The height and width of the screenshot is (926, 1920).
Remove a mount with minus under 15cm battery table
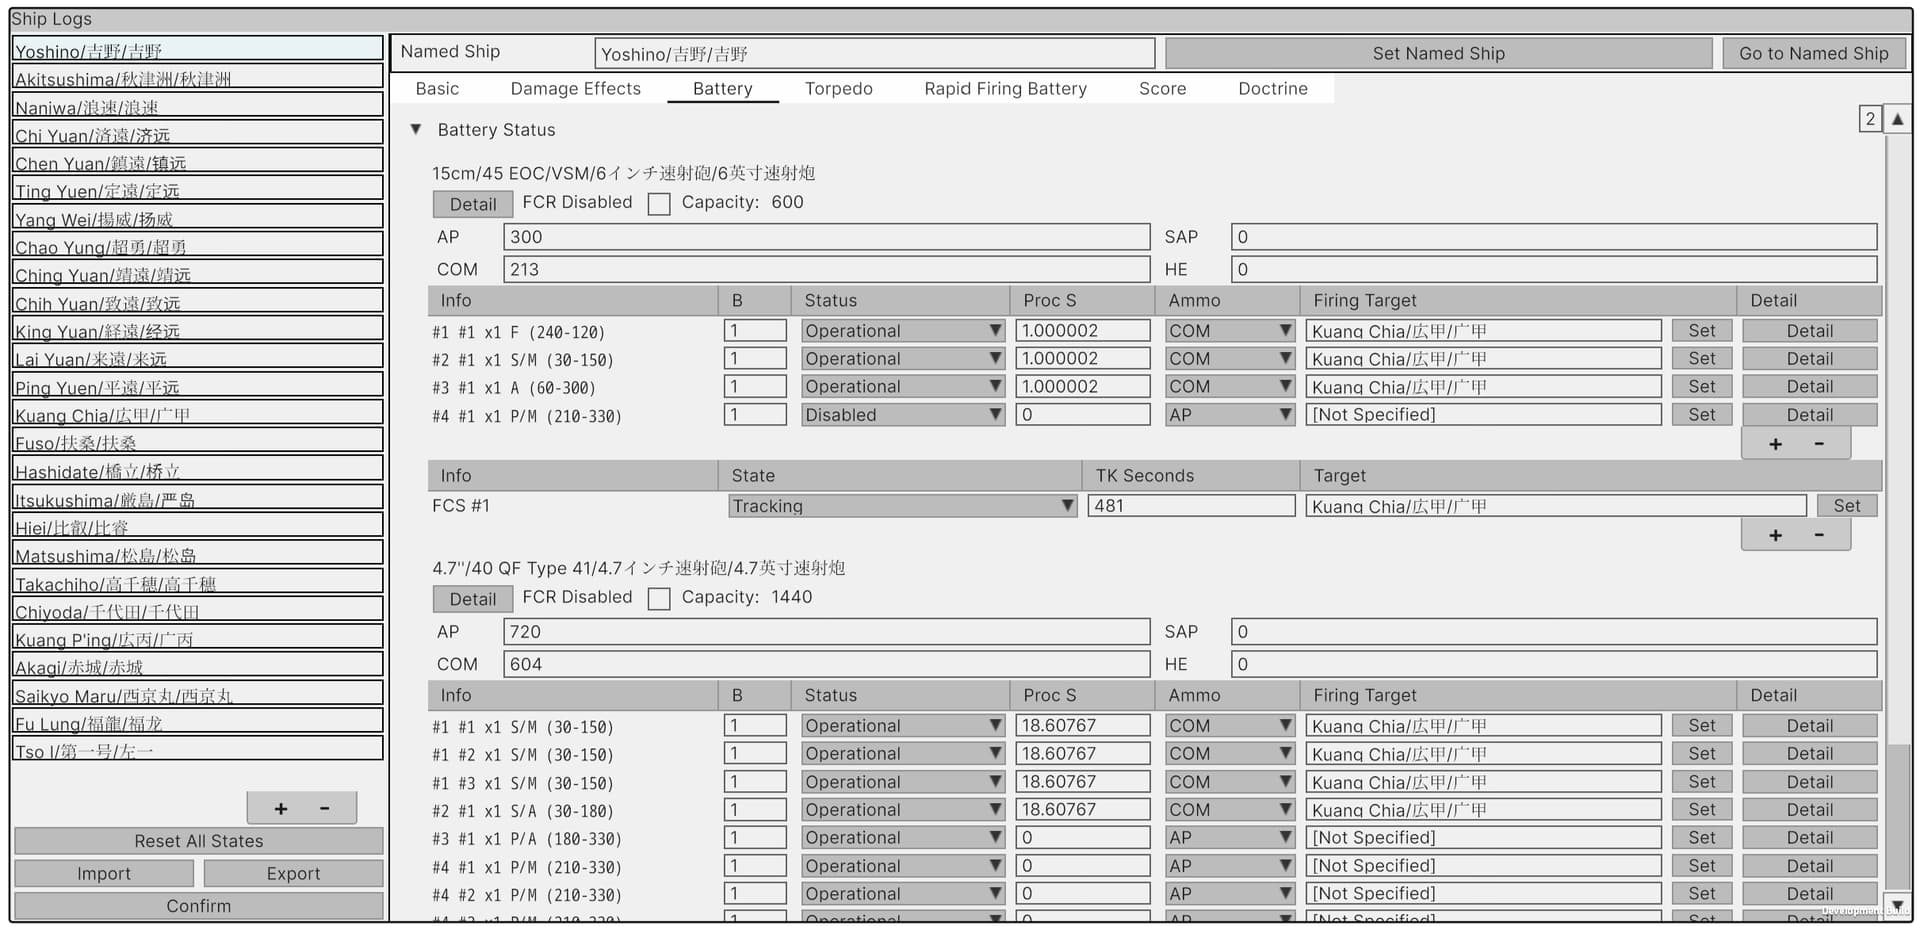click(1819, 444)
